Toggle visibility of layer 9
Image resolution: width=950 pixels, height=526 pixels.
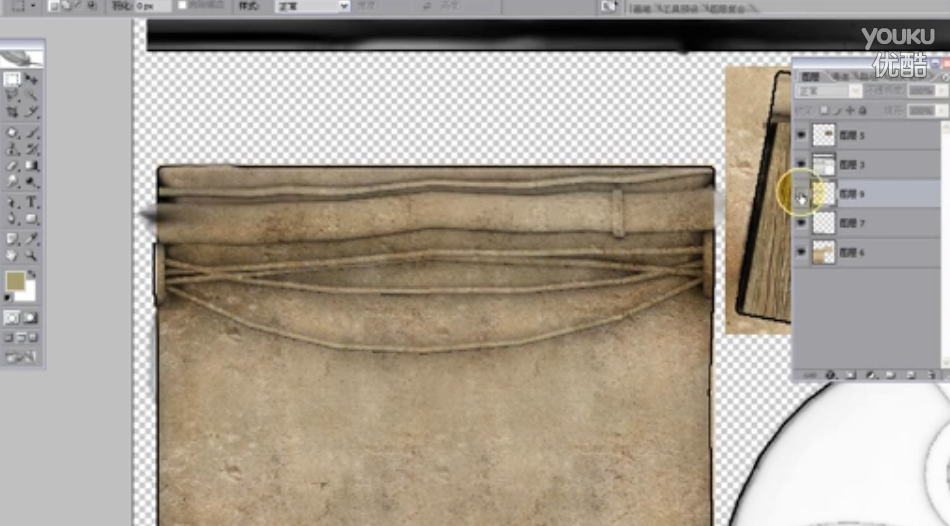click(801, 194)
